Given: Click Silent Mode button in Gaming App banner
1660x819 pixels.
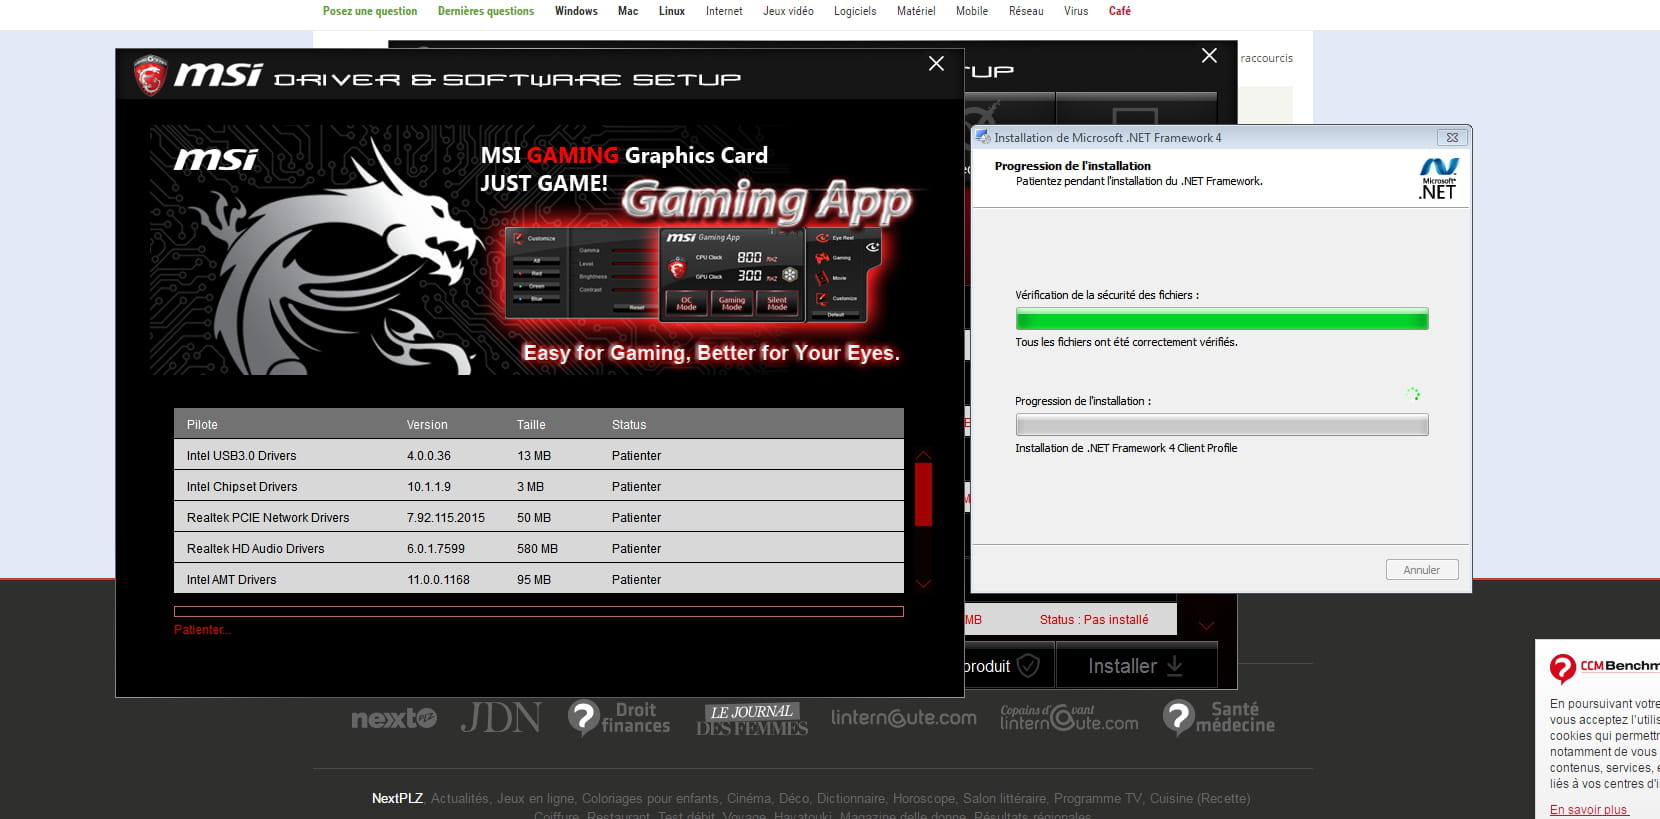Looking at the screenshot, I should coord(777,303).
